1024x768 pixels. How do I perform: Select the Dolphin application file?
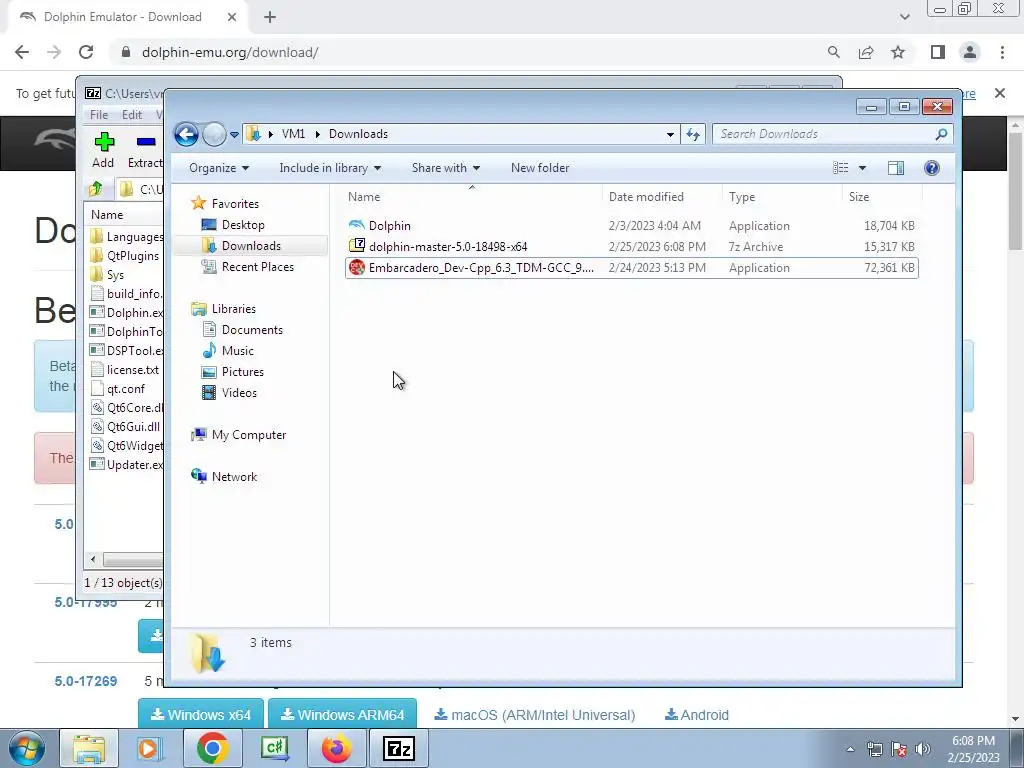click(x=632, y=226)
